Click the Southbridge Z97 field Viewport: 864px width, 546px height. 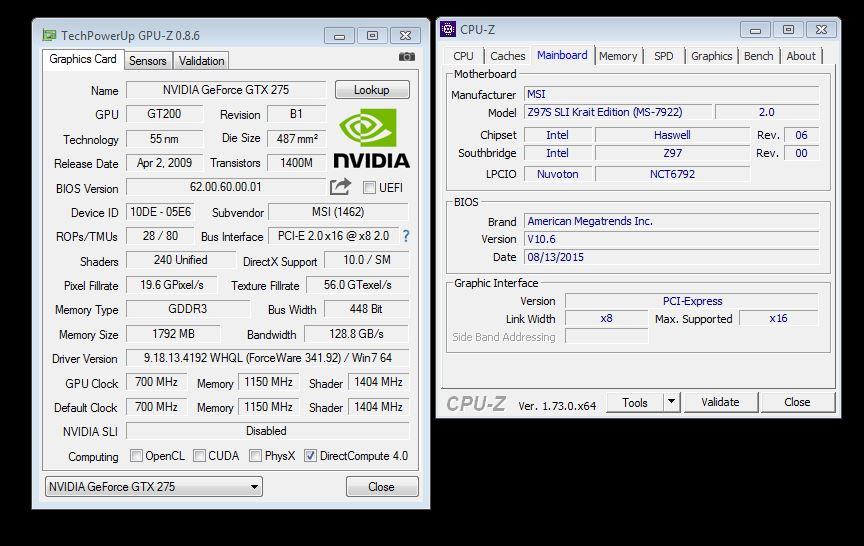(672, 153)
